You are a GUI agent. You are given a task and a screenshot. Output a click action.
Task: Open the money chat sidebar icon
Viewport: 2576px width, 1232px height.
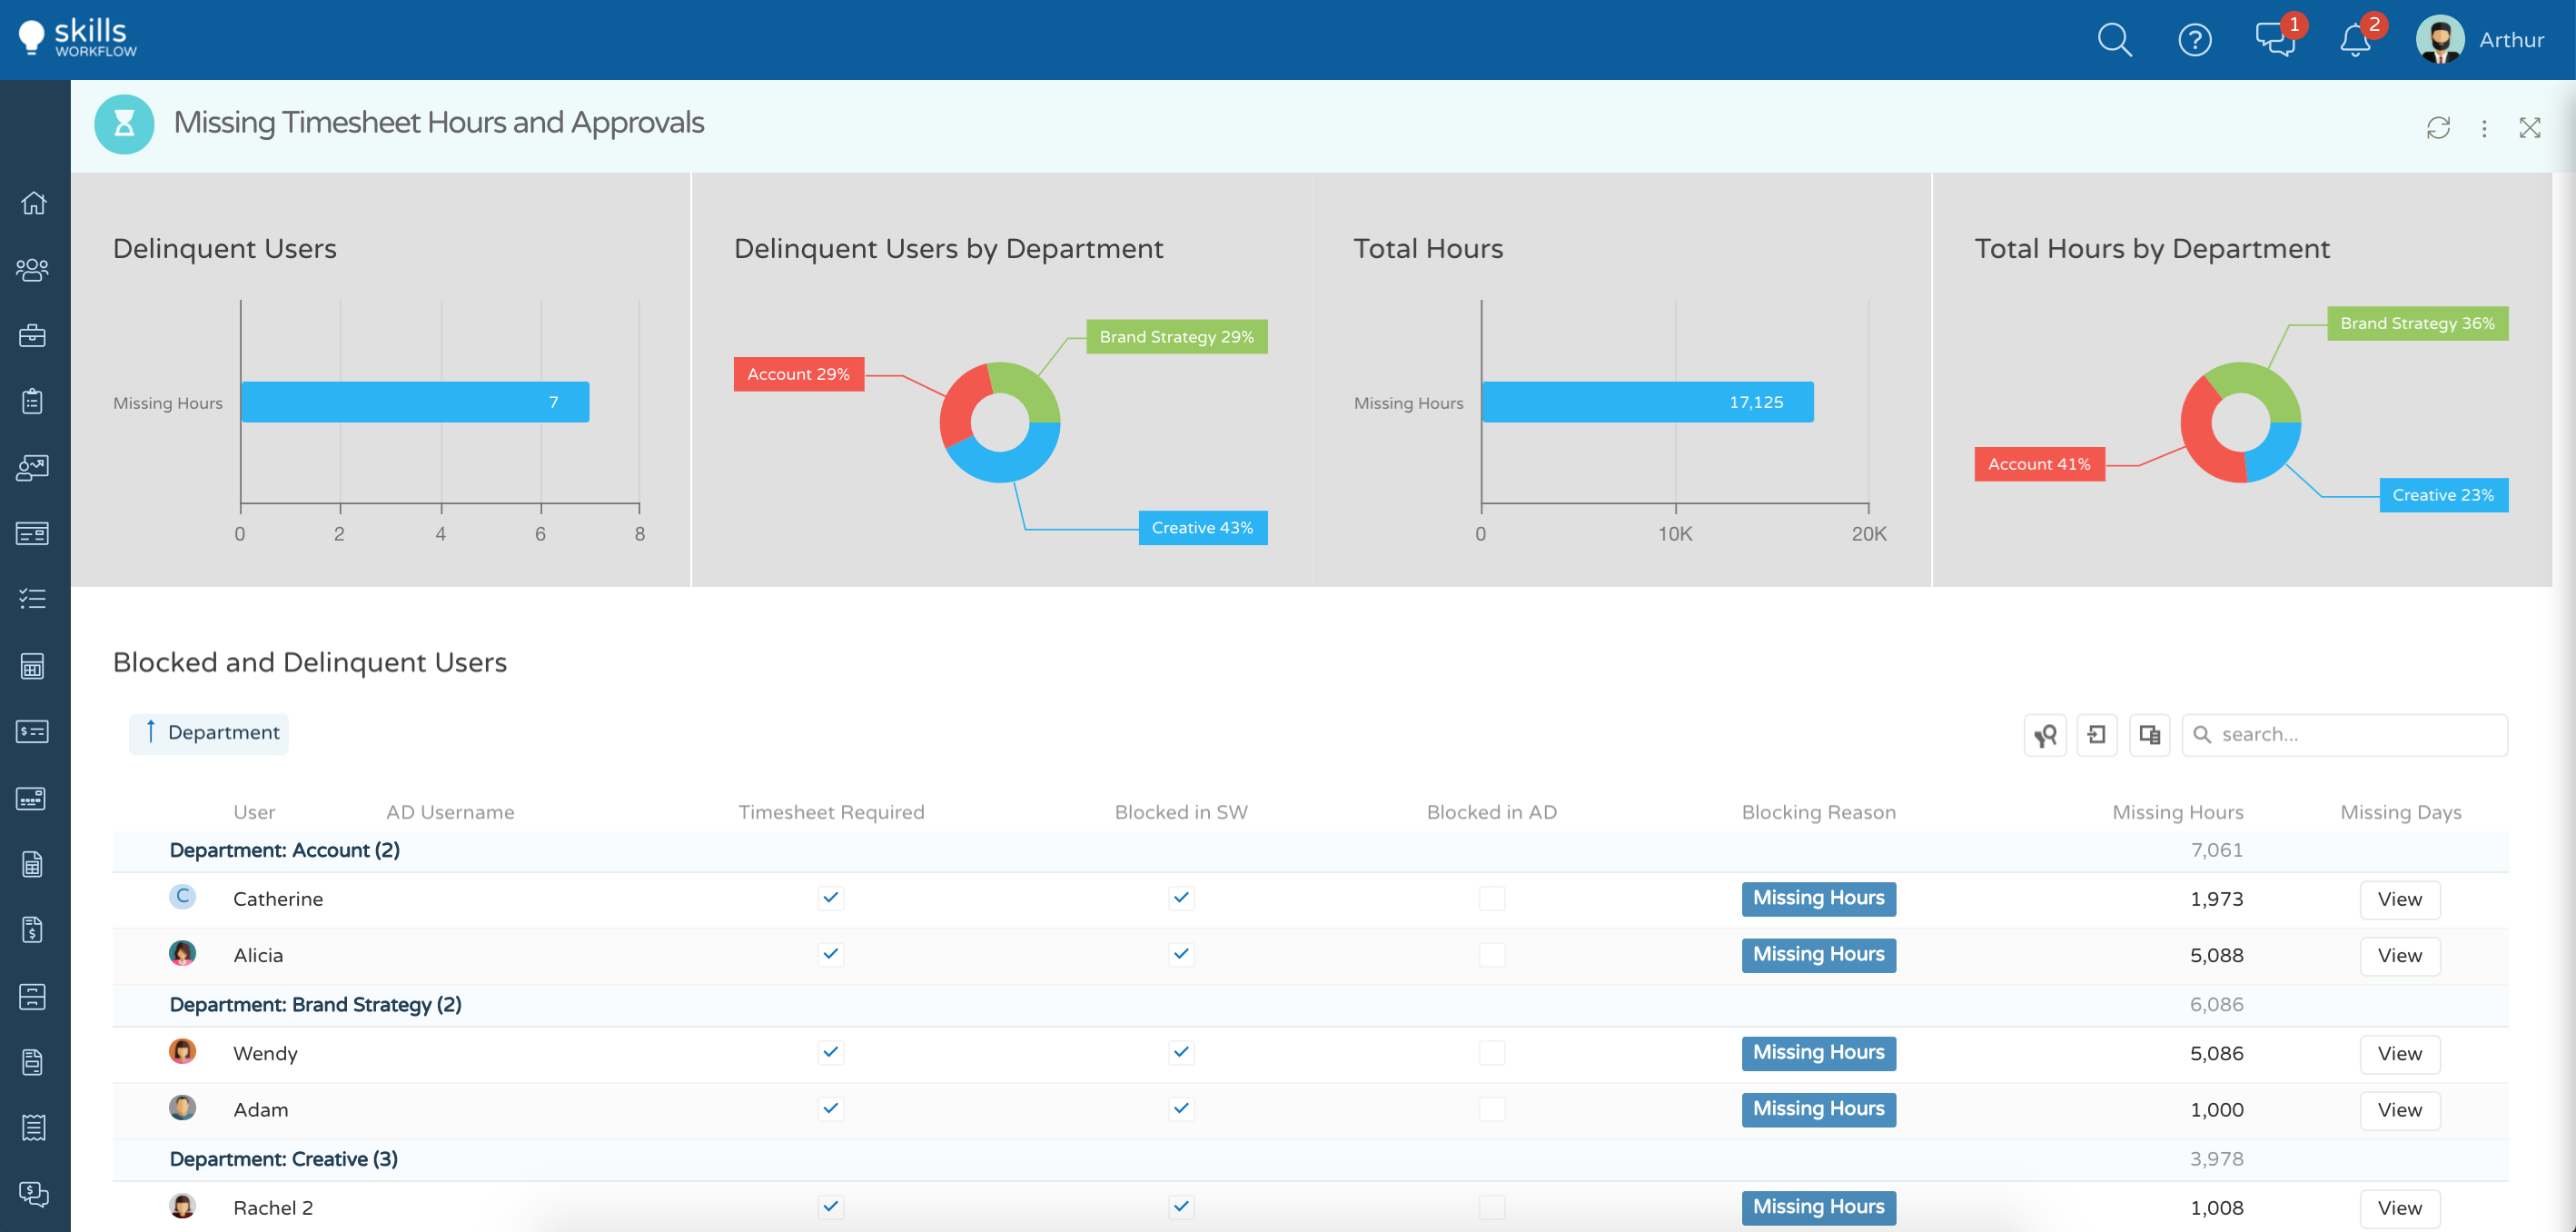(x=33, y=1194)
